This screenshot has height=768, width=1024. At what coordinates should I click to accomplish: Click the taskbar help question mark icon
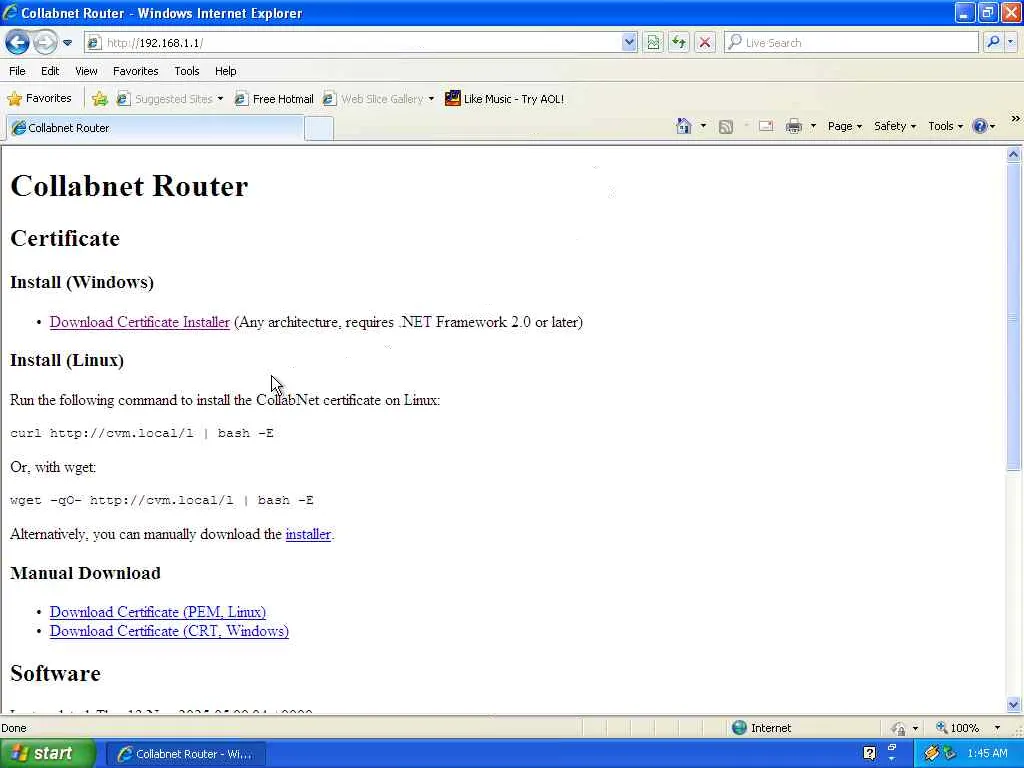[x=869, y=753]
